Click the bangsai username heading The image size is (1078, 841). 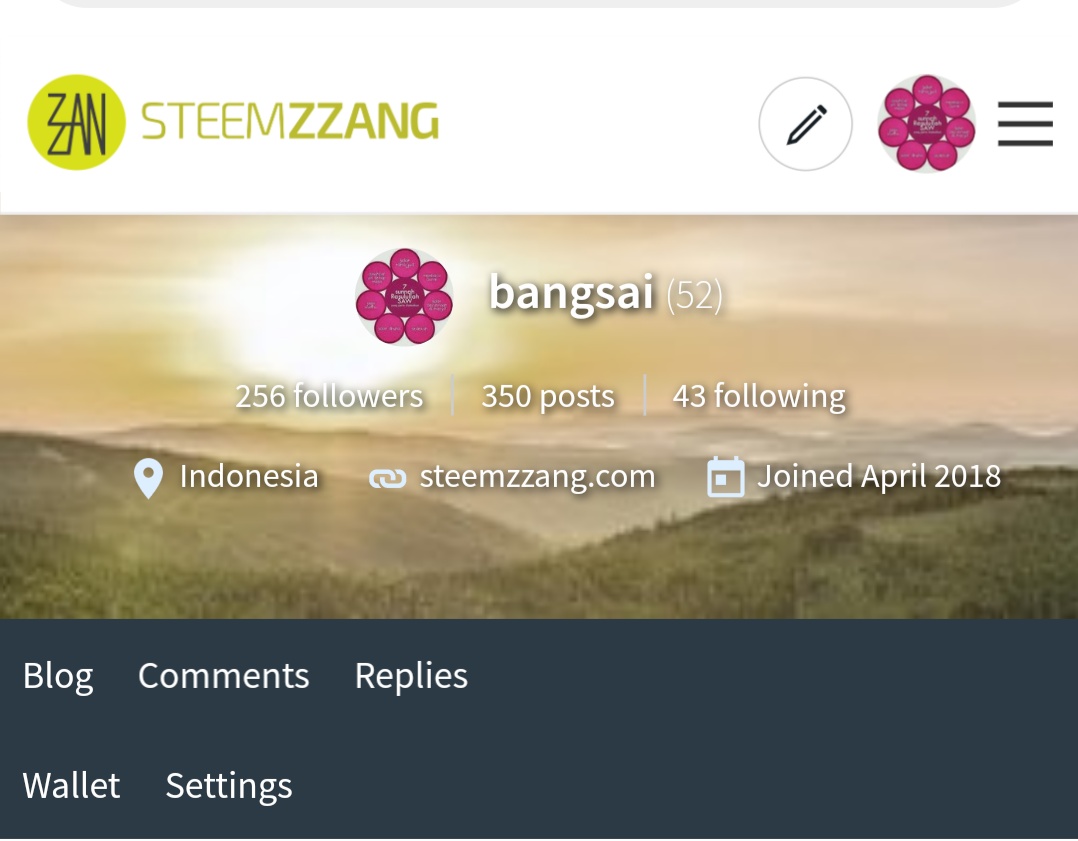[571, 293]
